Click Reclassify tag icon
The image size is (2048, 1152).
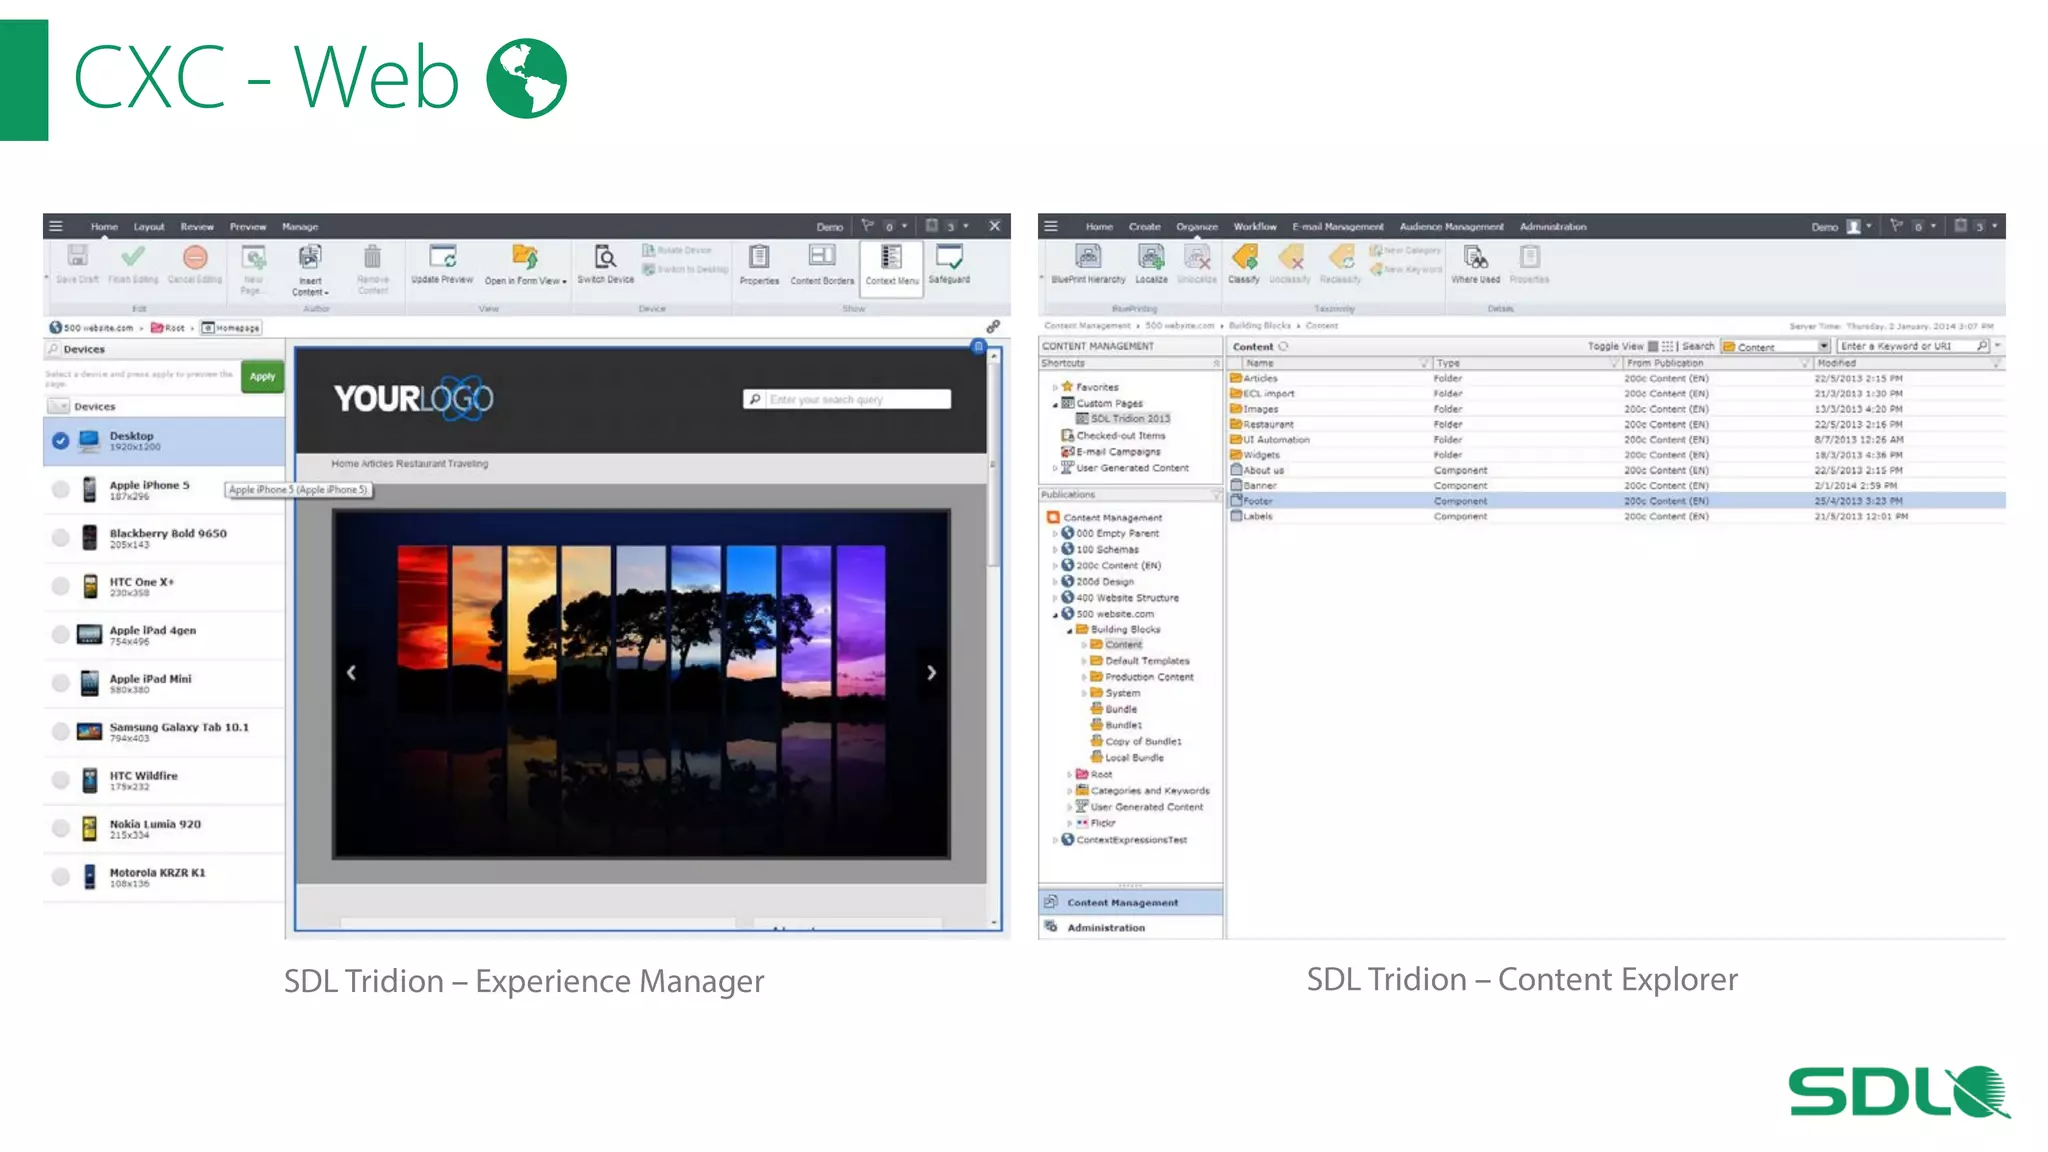(x=1341, y=257)
